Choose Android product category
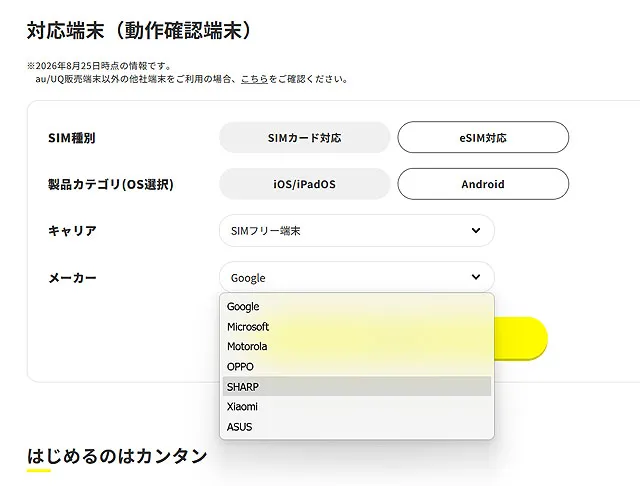 483,184
